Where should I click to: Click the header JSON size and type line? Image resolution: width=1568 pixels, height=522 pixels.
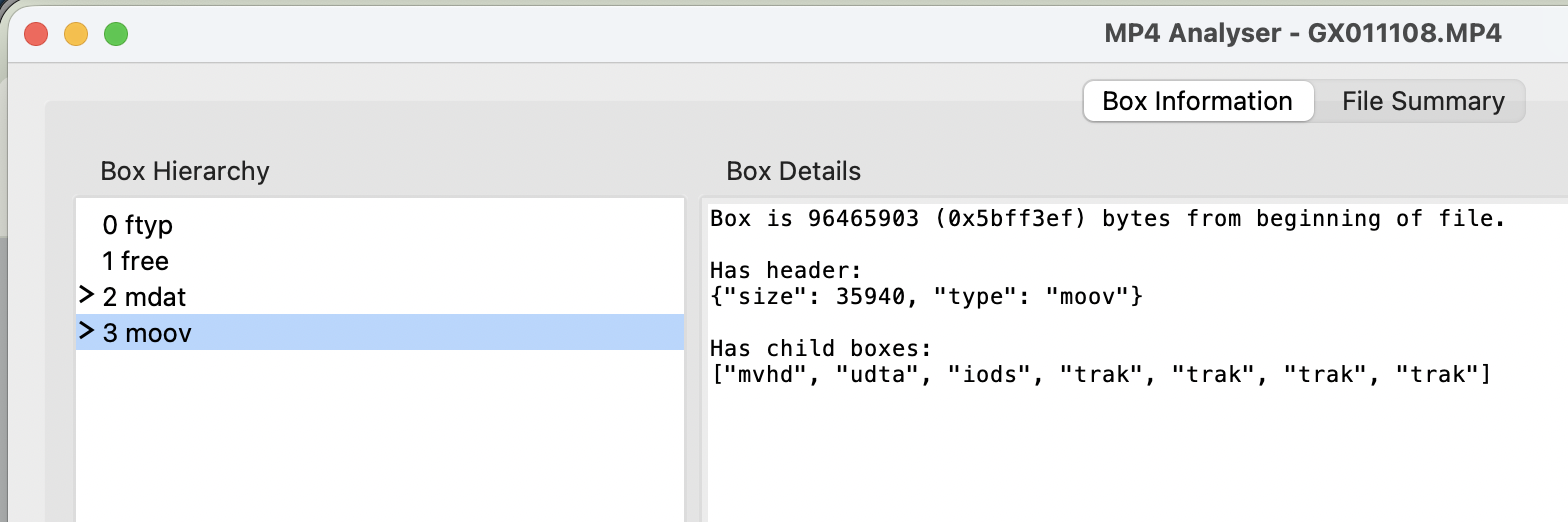[x=926, y=297]
